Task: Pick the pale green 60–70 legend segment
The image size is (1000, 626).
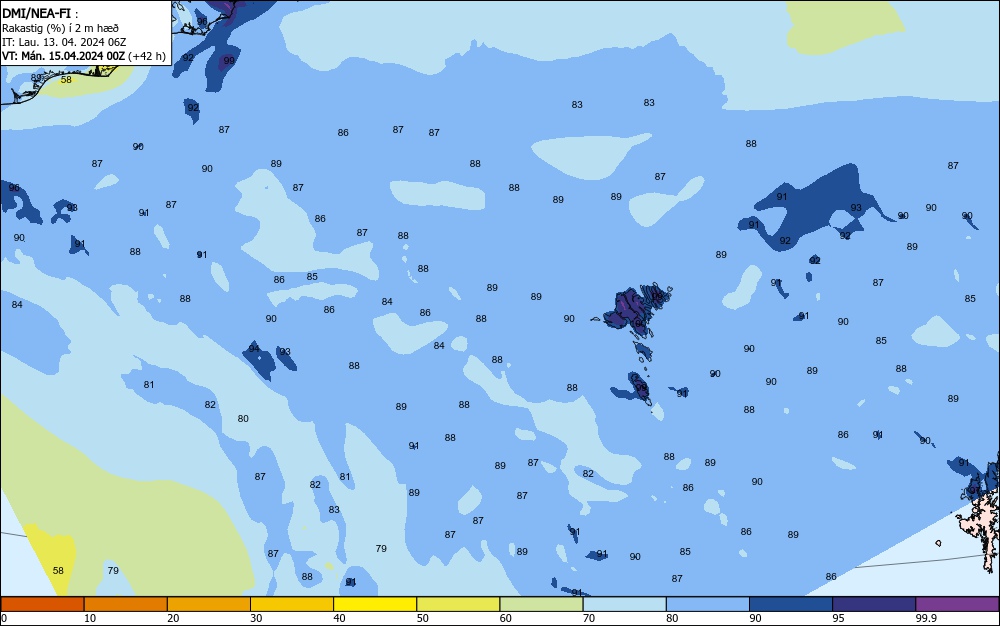Action: point(541,604)
